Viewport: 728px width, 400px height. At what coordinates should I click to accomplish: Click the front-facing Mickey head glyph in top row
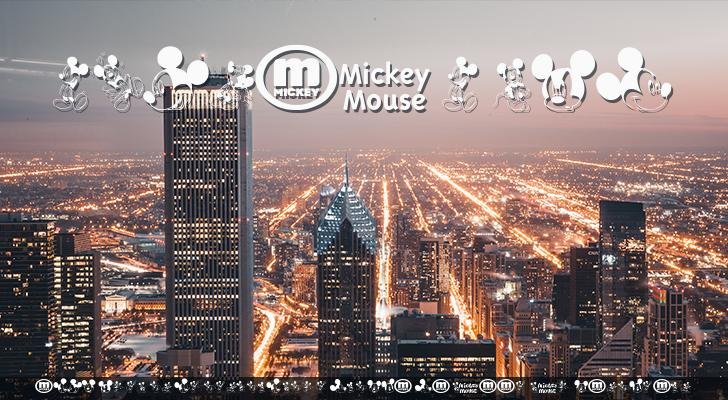[563, 80]
